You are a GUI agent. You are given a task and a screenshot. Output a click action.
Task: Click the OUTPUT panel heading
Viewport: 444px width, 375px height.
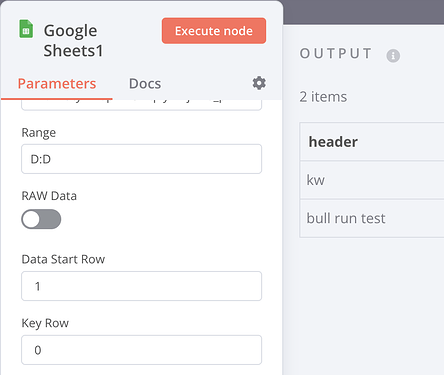336,54
